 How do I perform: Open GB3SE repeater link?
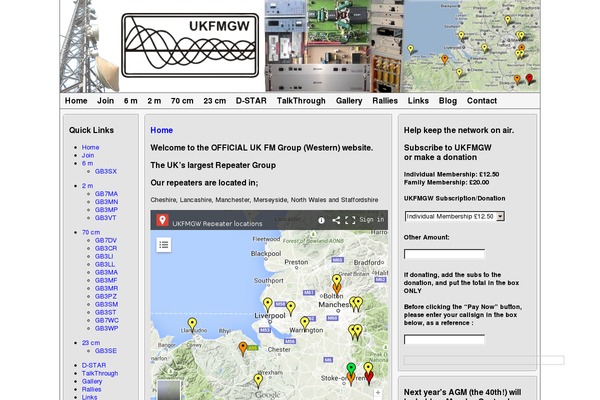click(x=106, y=351)
